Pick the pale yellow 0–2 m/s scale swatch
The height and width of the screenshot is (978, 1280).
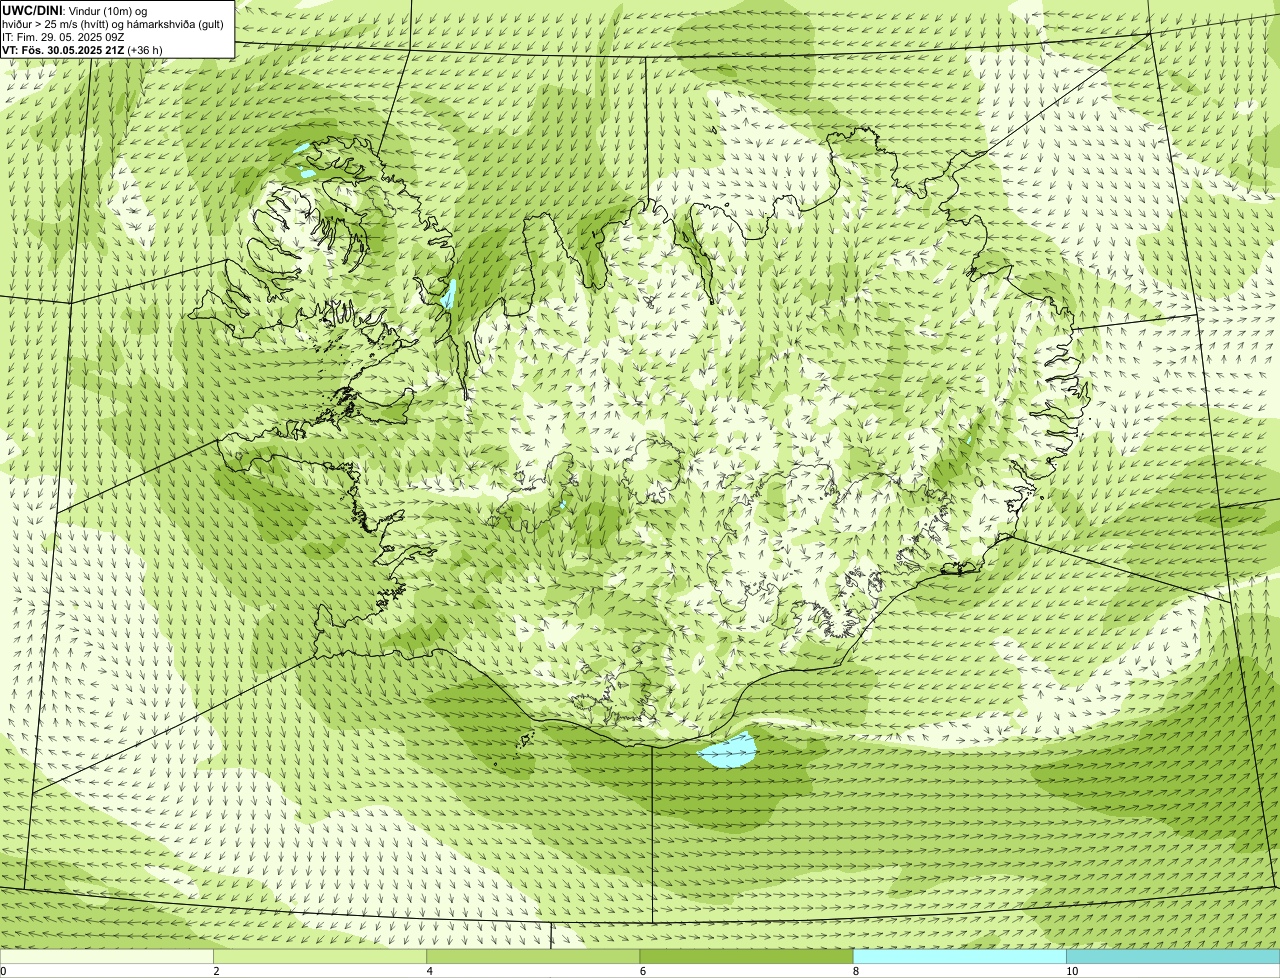[x=106, y=957]
